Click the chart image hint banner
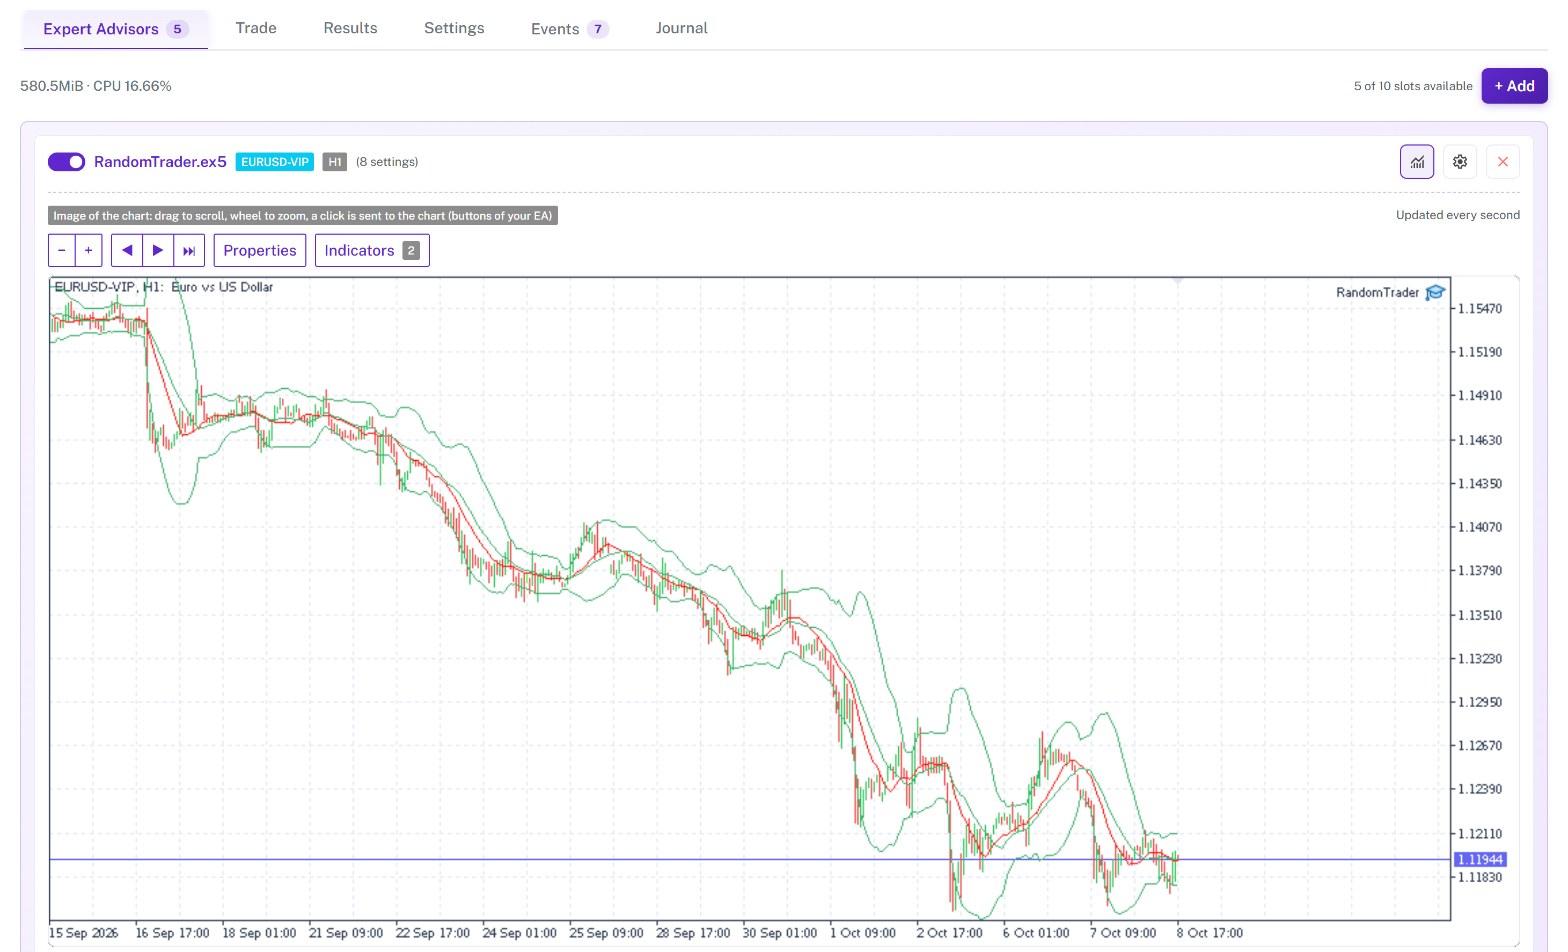Viewport: 1568px width, 952px height. (x=303, y=215)
